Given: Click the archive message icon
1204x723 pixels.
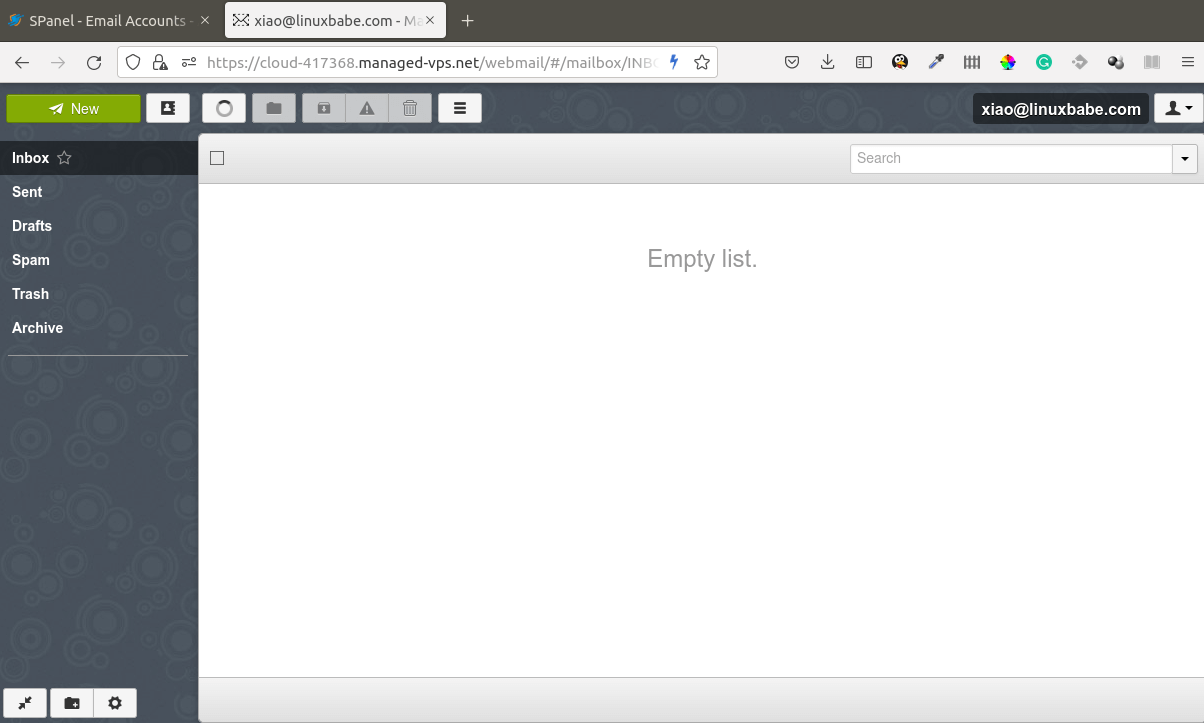Looking at the screenshot, I should coord(323,108).
